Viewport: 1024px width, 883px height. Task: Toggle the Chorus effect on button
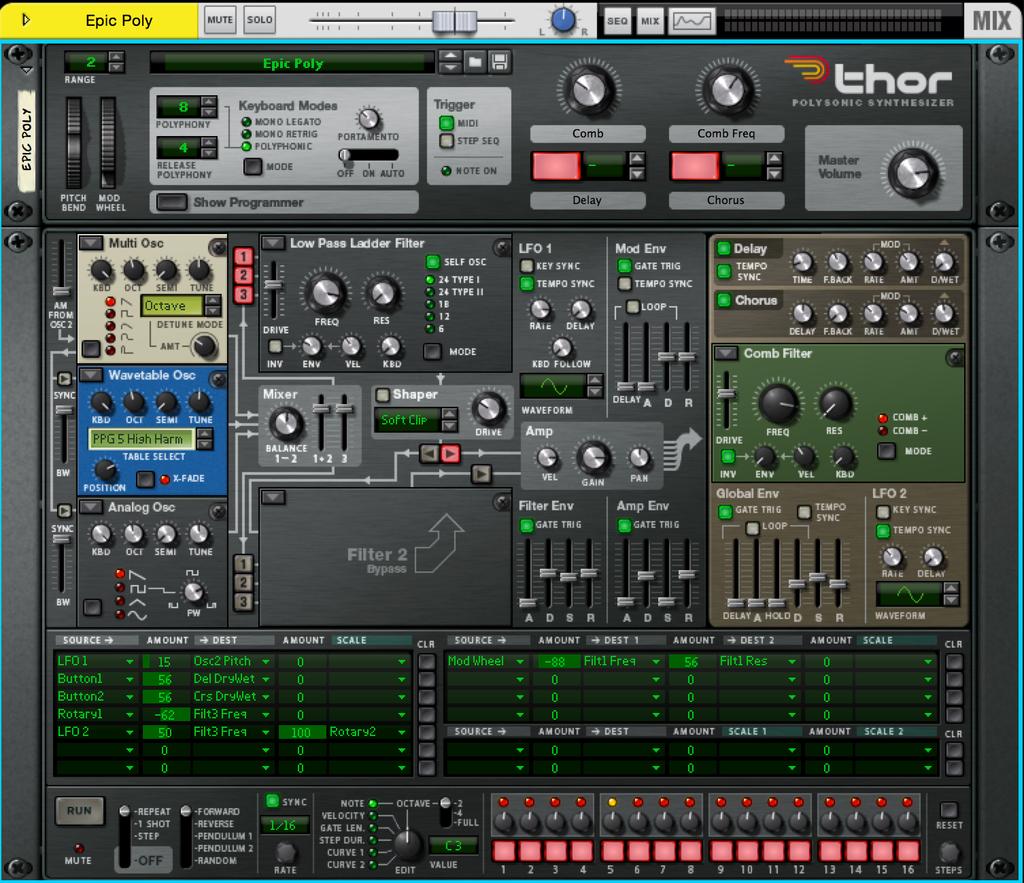pyautogui.click(x=724, y=300)
